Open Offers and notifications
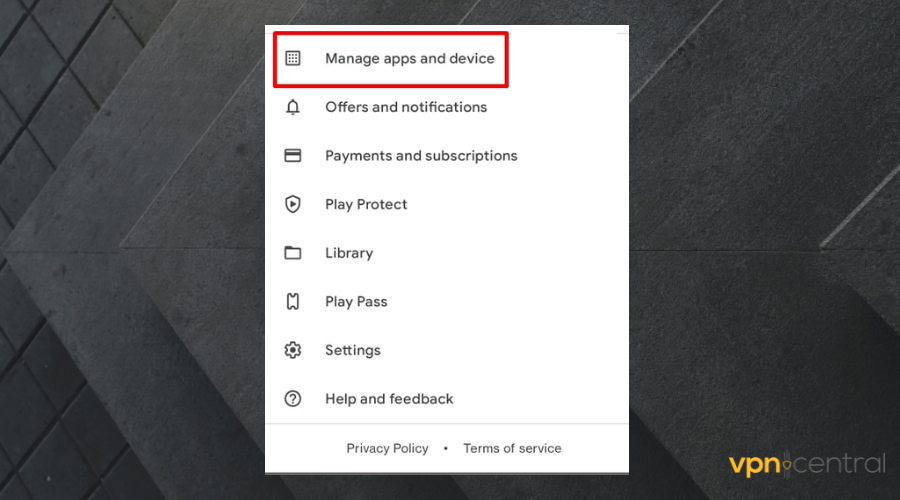Viewport: 900px width, 500px height. [405, 107]
